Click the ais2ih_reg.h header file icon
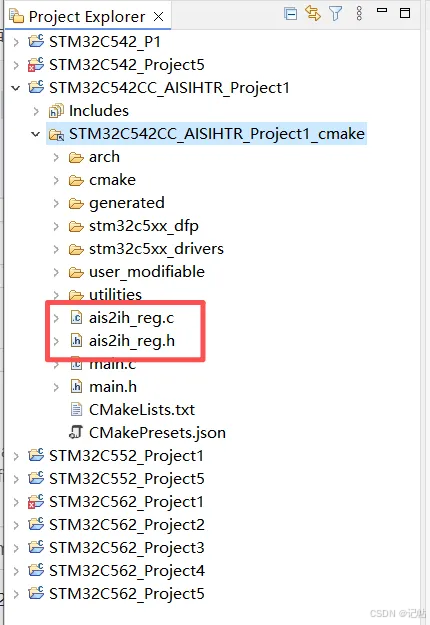Image resolution: width=430 pixels, height=625 pixels. tap(76, 341)
